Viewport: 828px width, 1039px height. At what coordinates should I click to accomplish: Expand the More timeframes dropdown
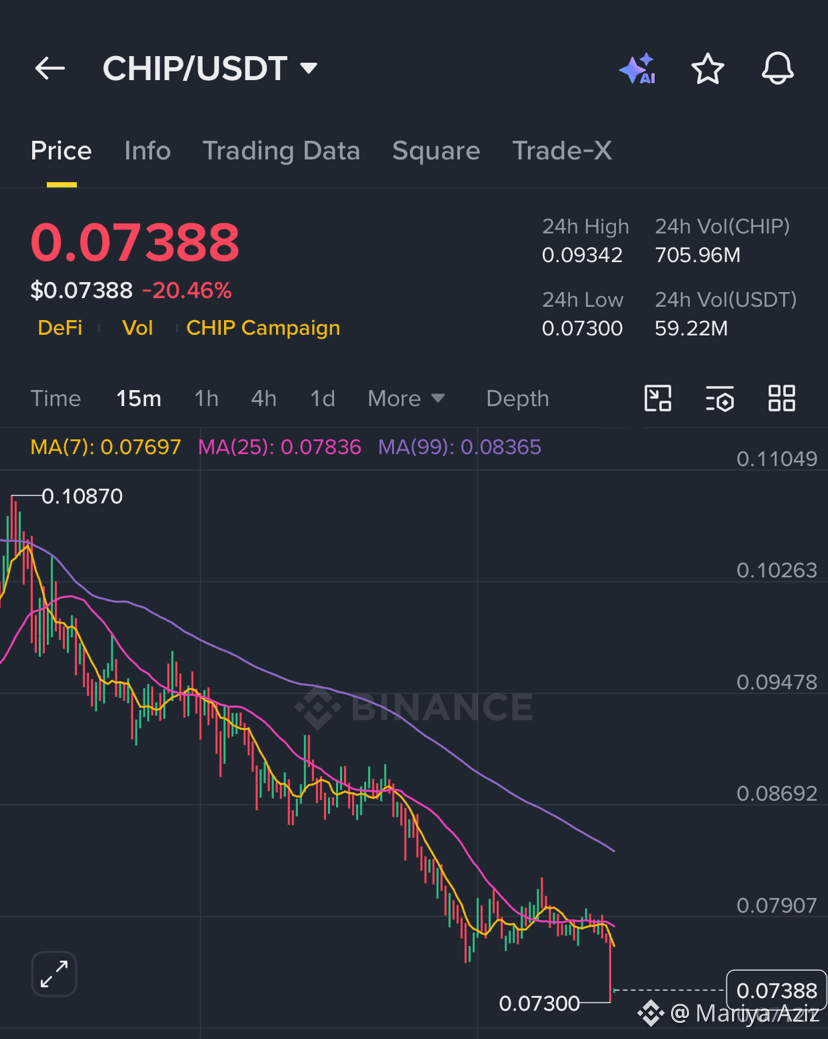click(x=406, y=398)
